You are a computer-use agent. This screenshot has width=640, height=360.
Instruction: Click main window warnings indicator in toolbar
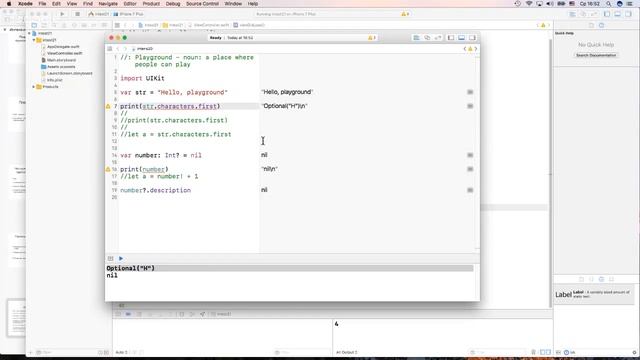tap(405, 14)
